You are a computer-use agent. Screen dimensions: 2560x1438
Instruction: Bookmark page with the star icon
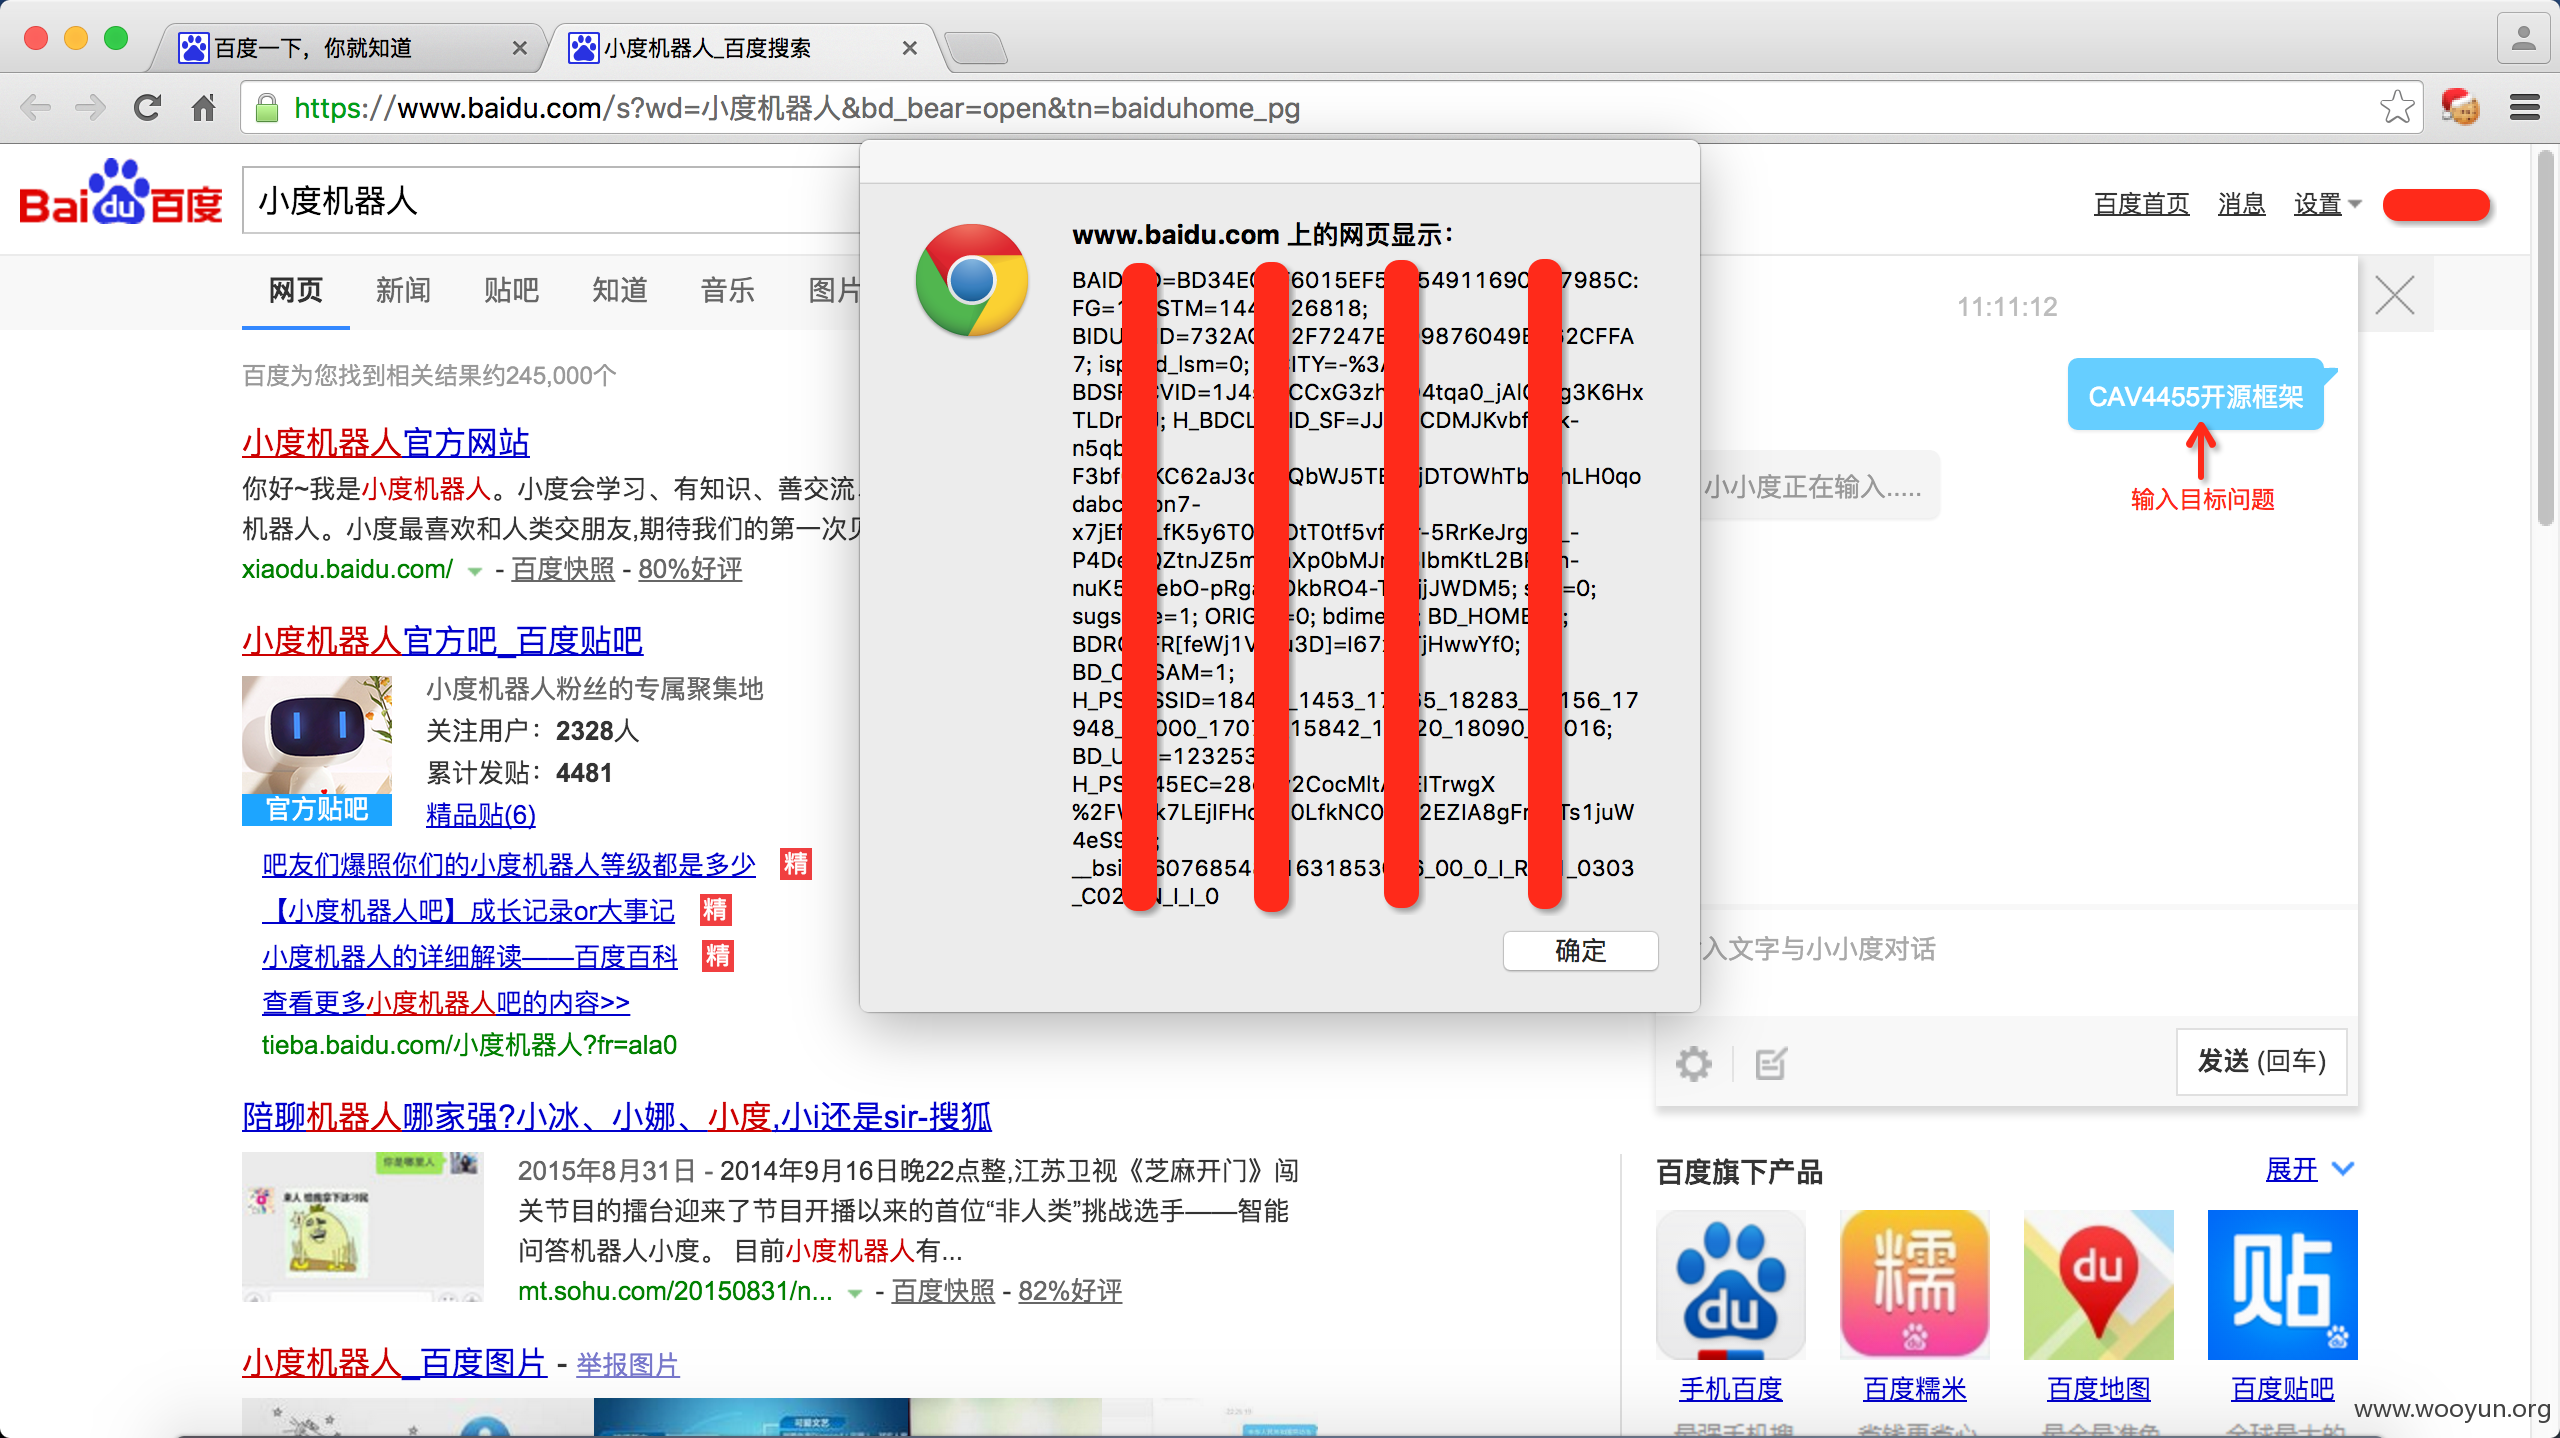[2397, 107]
